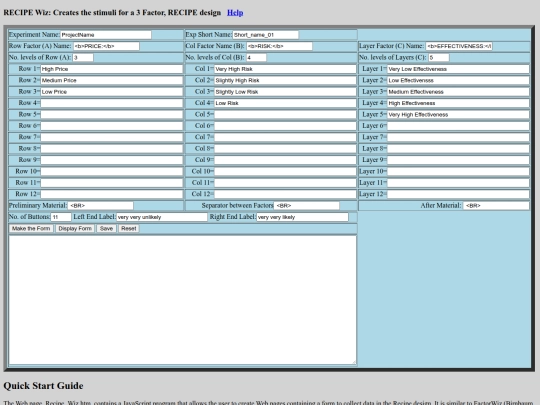Viewport: 540px width, 405px height.
Task: Edit the Layer Factor (C) Name field
Action: 459,46
